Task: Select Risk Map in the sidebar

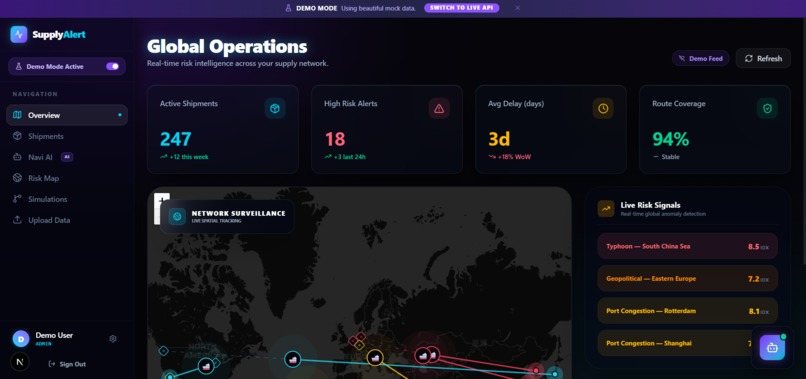Action: coord(67,178)
